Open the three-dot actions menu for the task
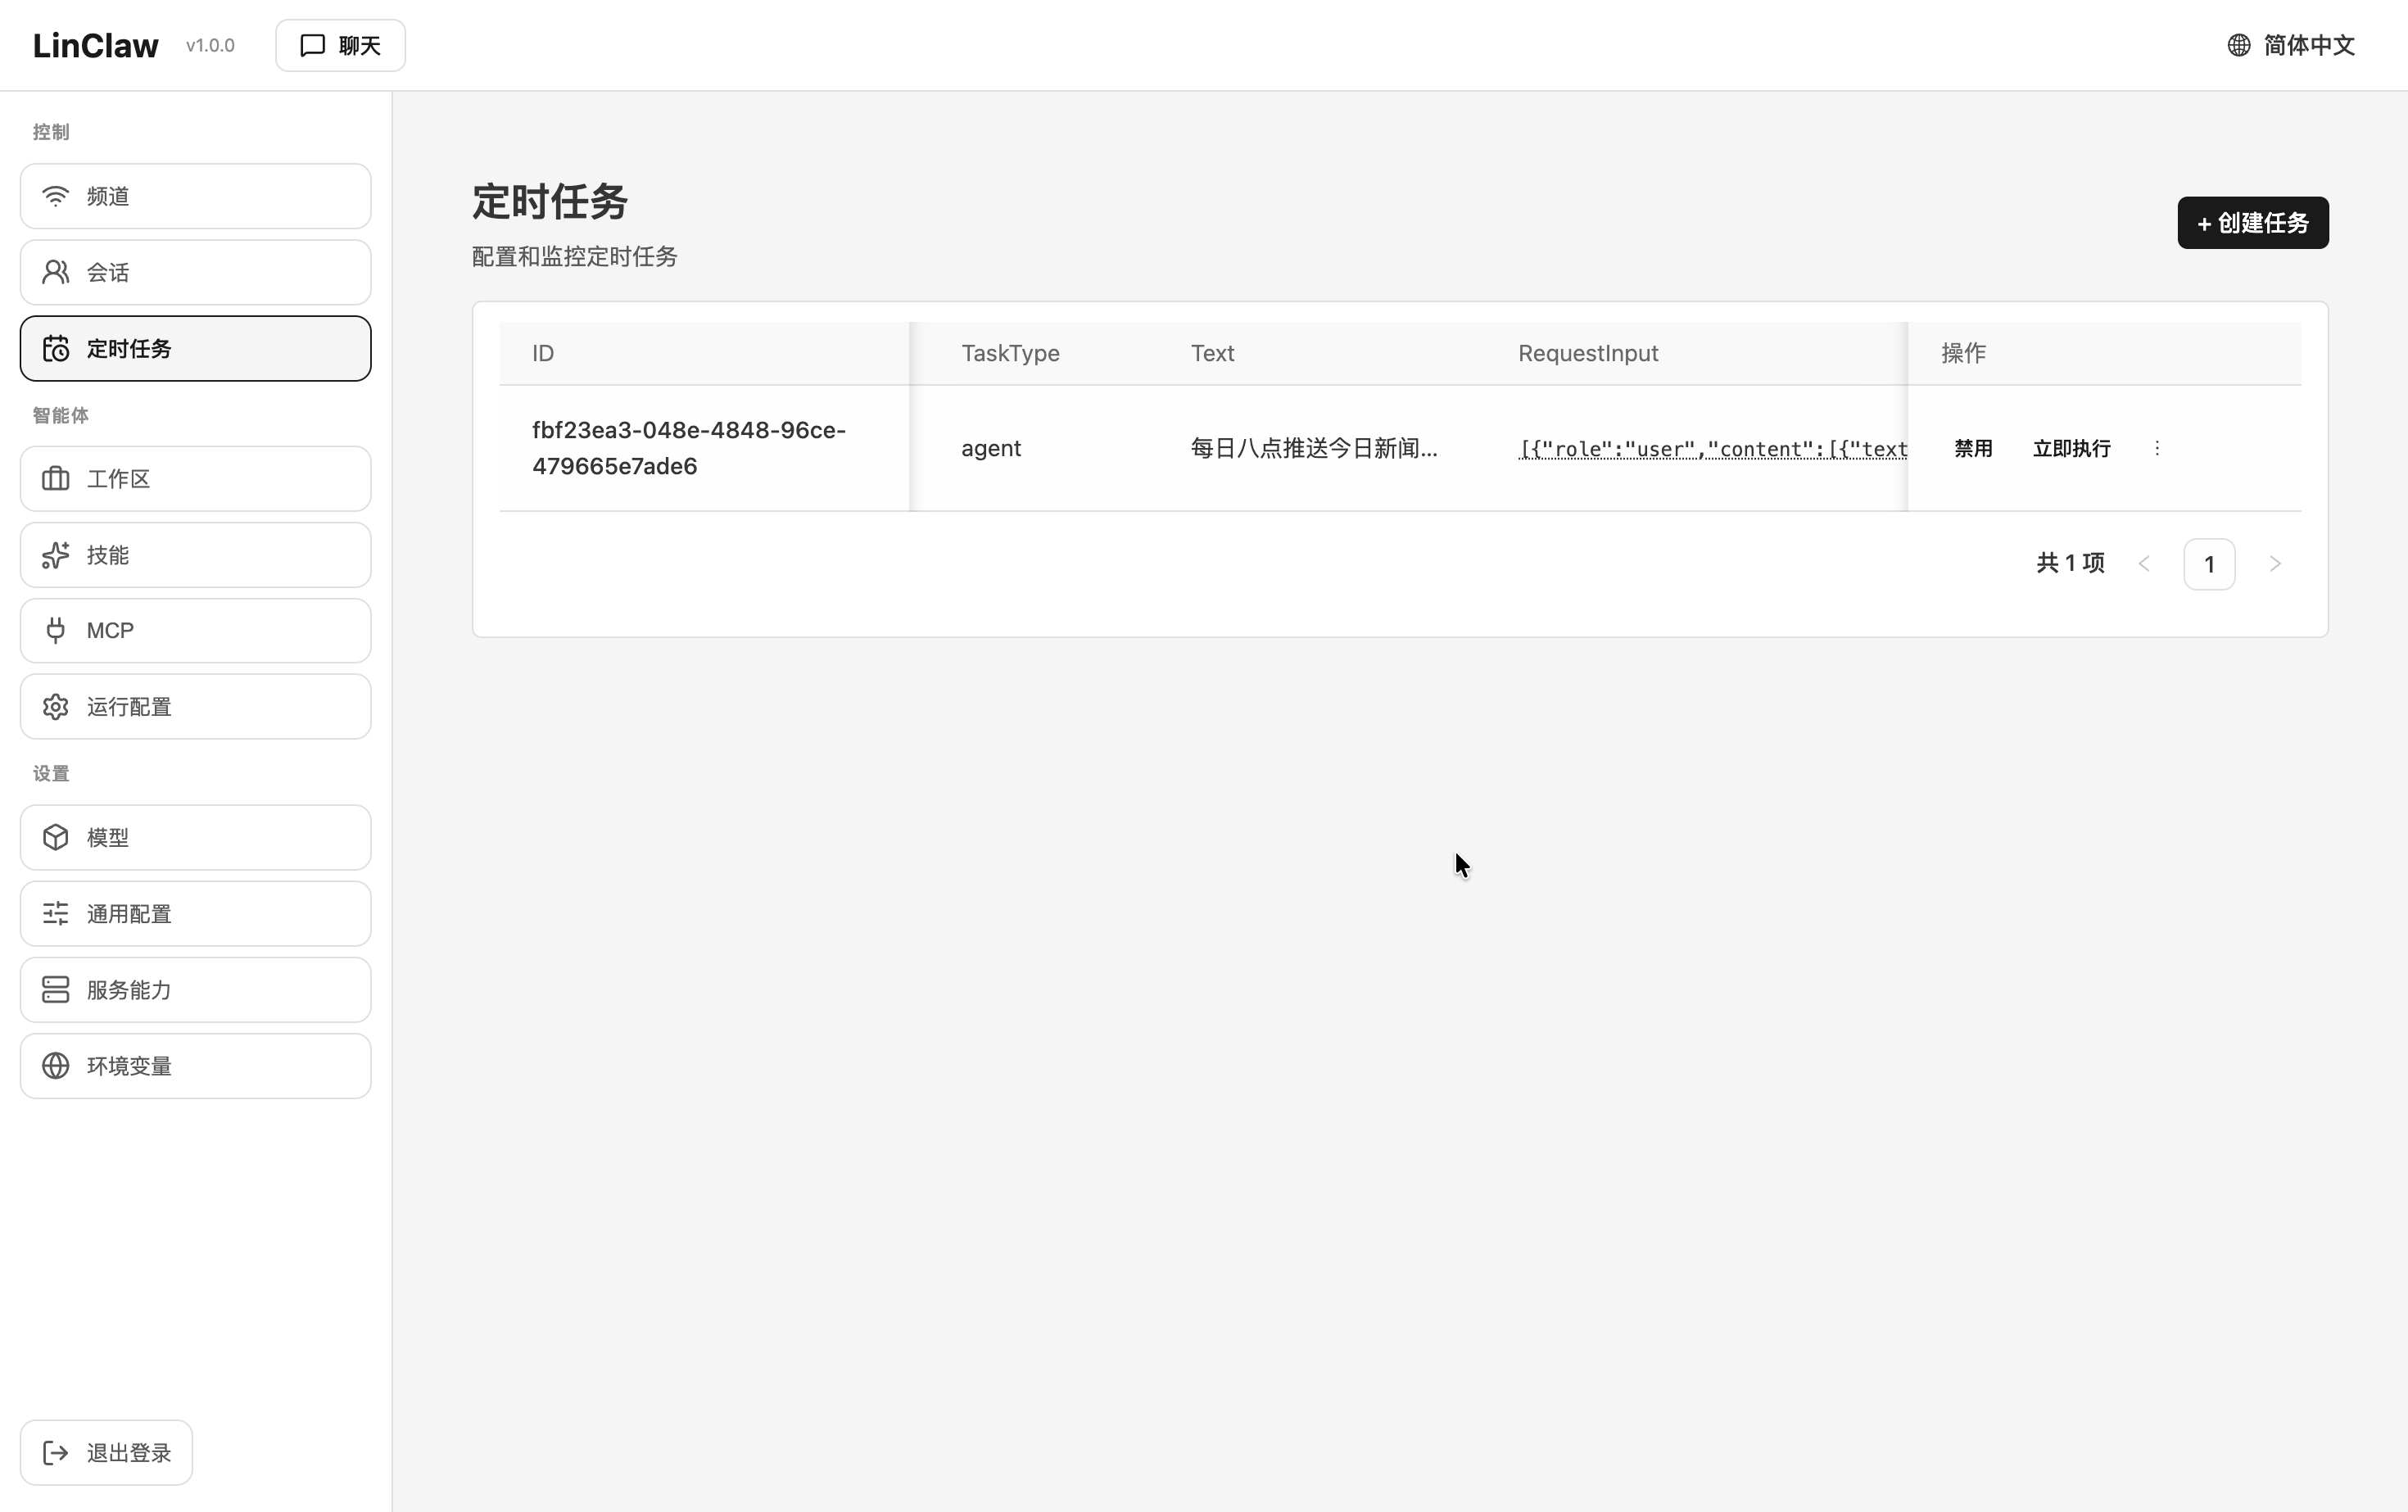The height and width of the screenshot is (1512, 2408). (2157, 448)
